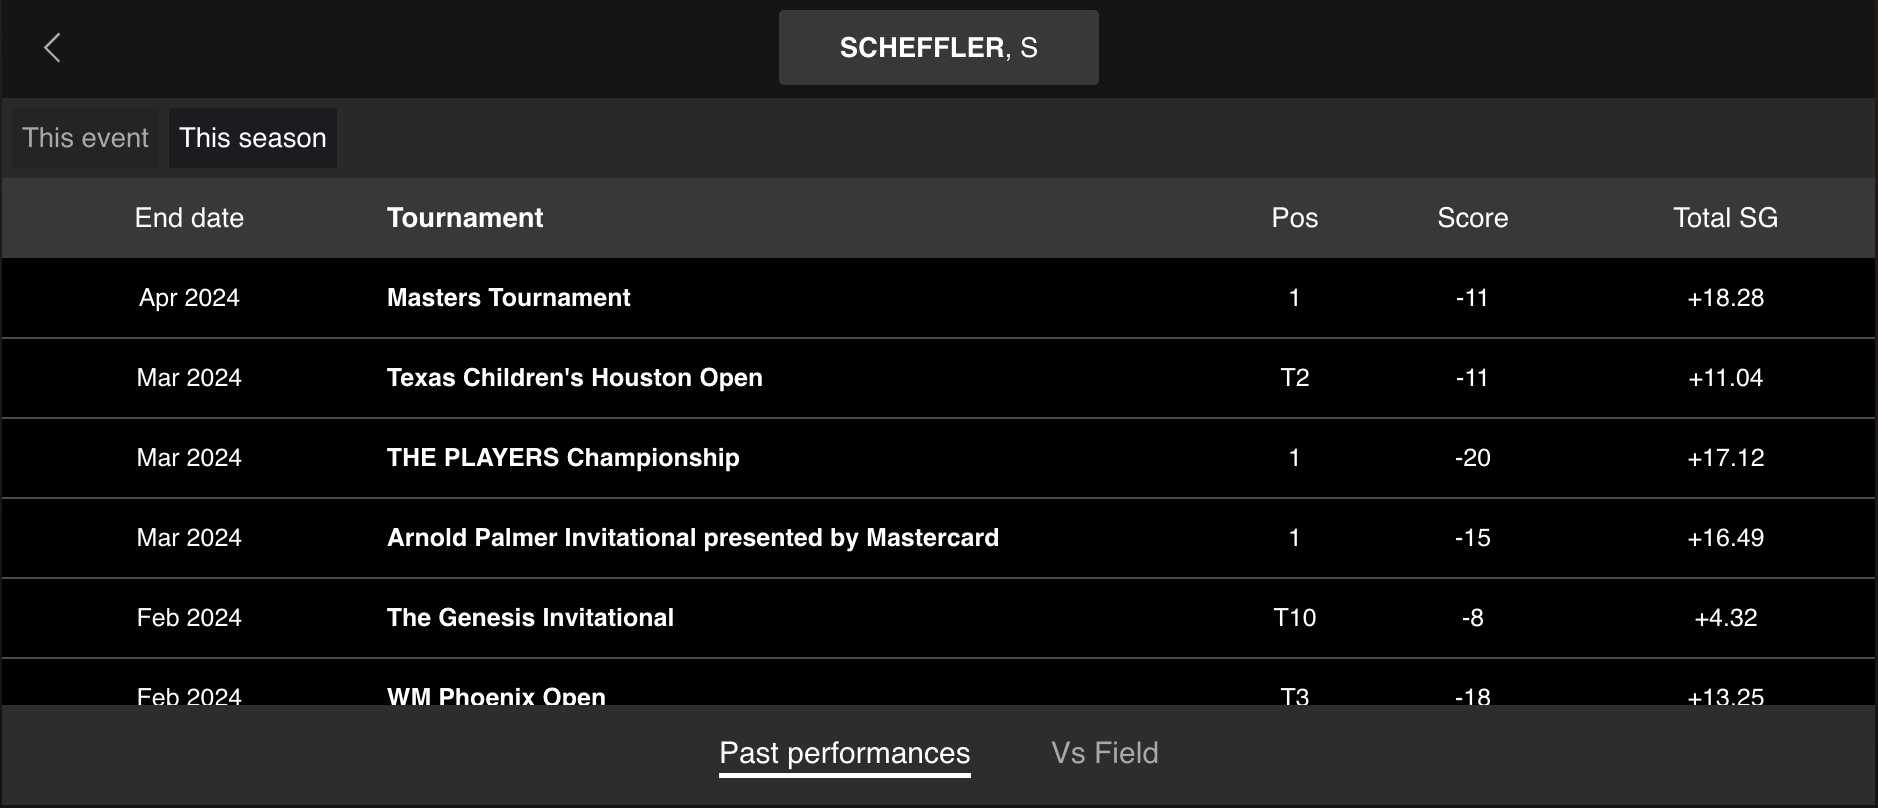The height and width of the screenshot is (808, 1878).
Task: Show the Past performances view
Action: tap(844, 753)
